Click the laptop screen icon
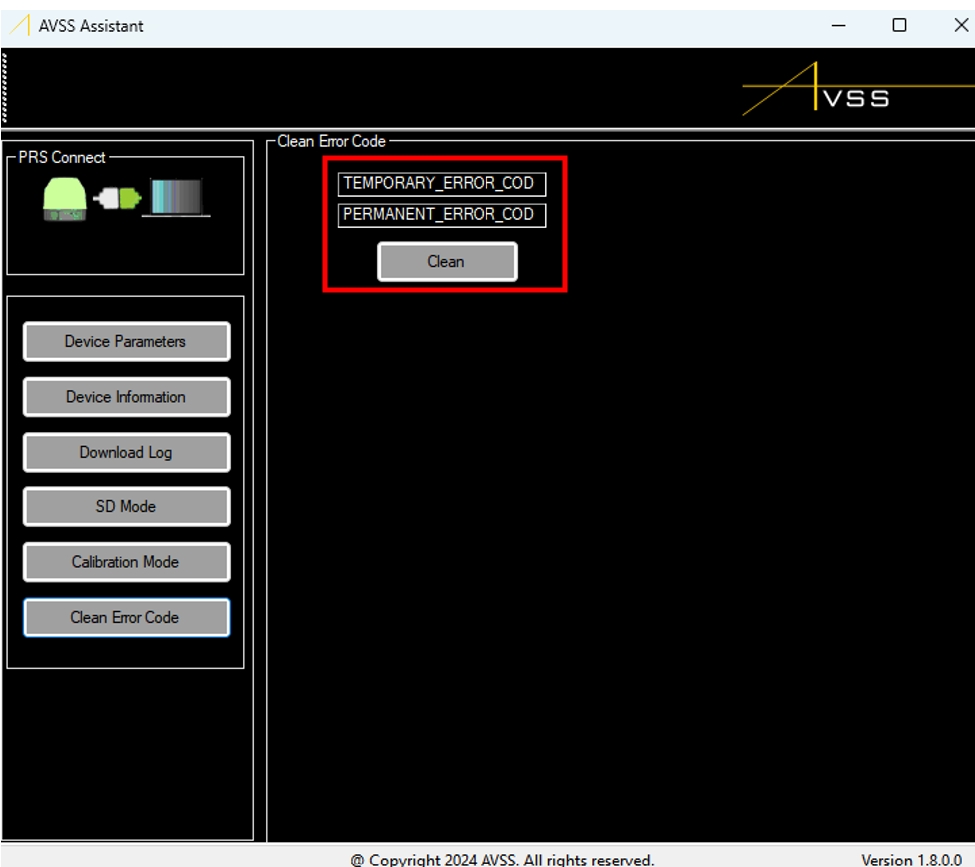975x867 pixels. point(176,197)
